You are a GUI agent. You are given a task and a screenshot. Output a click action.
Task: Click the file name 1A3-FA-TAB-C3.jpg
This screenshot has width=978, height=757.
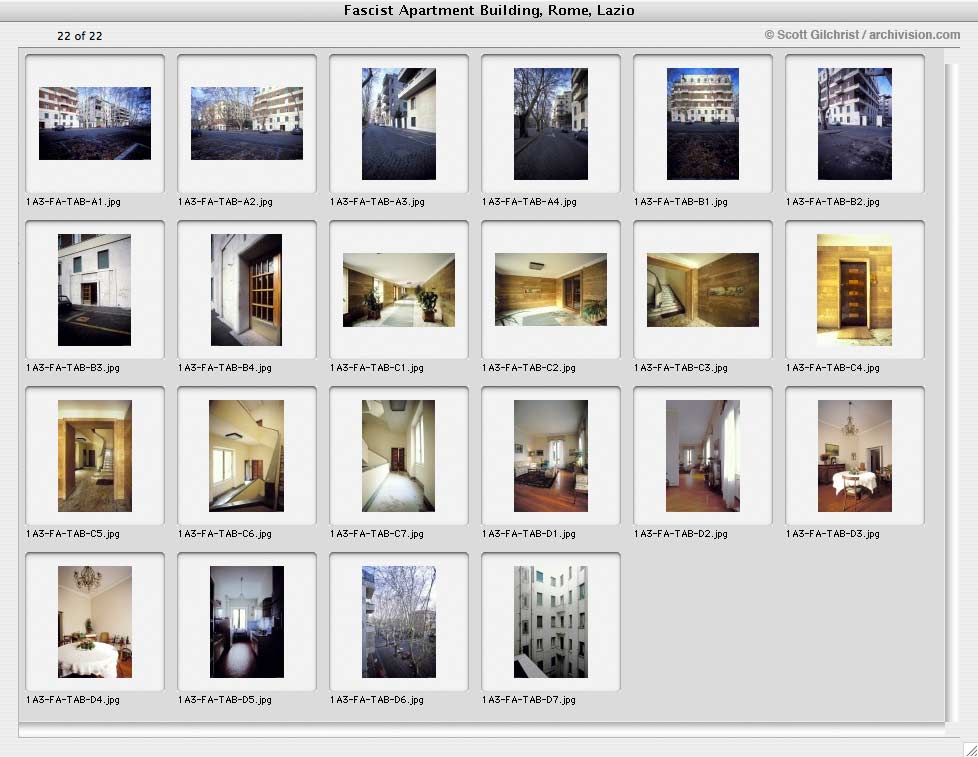click(681, 368)
